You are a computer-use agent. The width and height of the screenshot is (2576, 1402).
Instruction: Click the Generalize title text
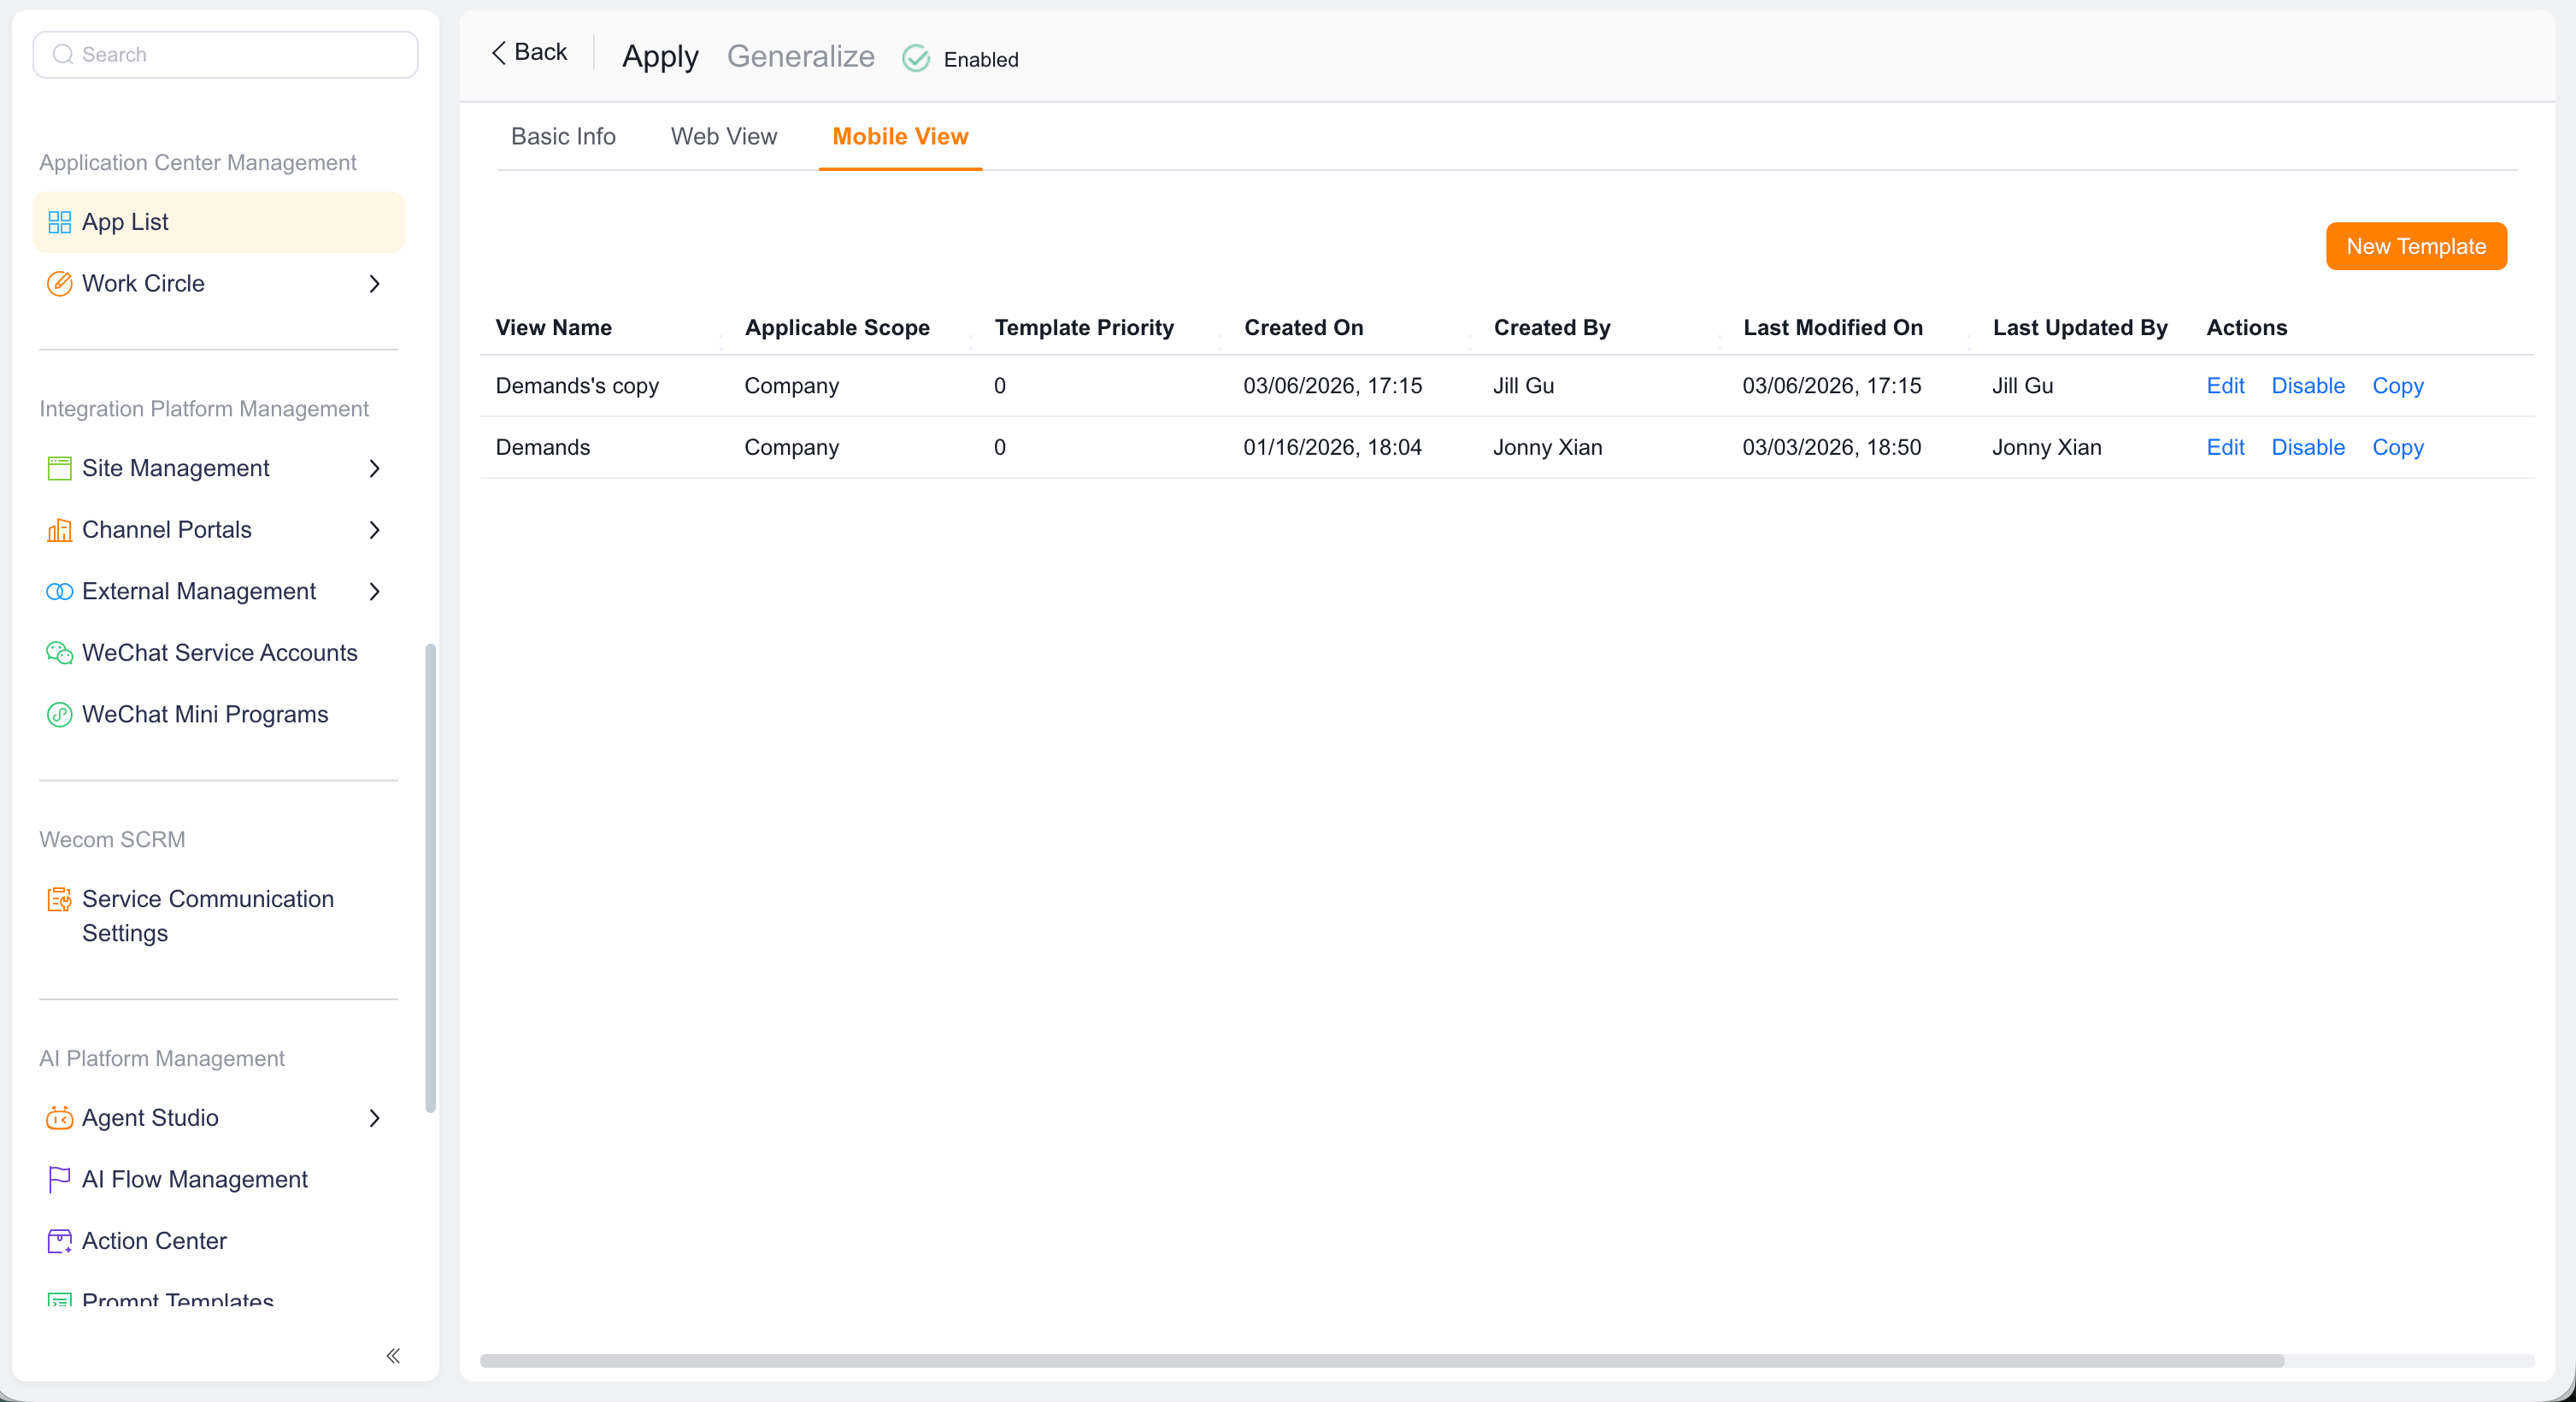click(x=800, y=56)
